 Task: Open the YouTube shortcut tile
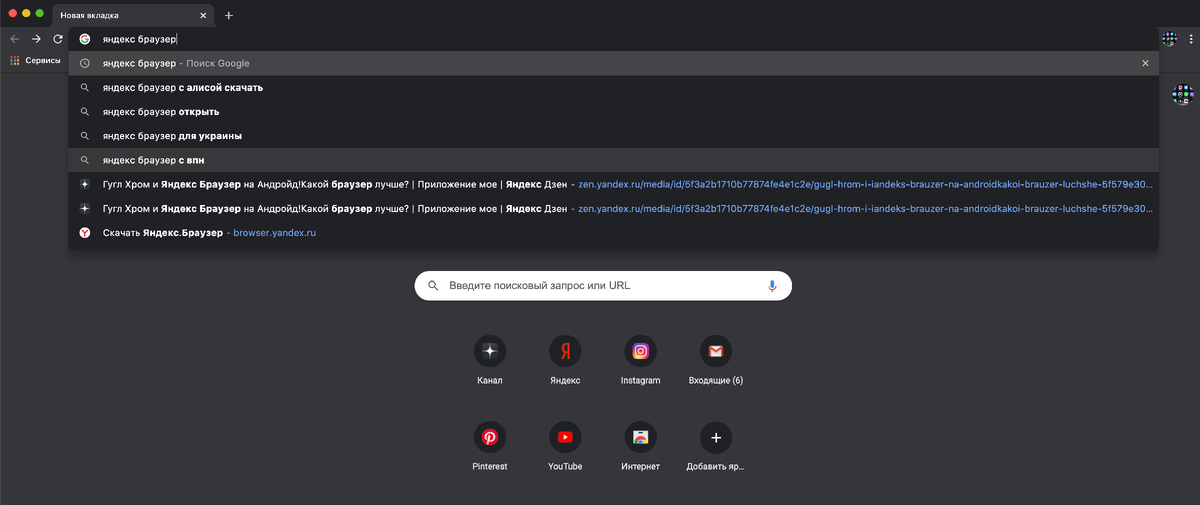pyautogui.click(x=565, y=447)
